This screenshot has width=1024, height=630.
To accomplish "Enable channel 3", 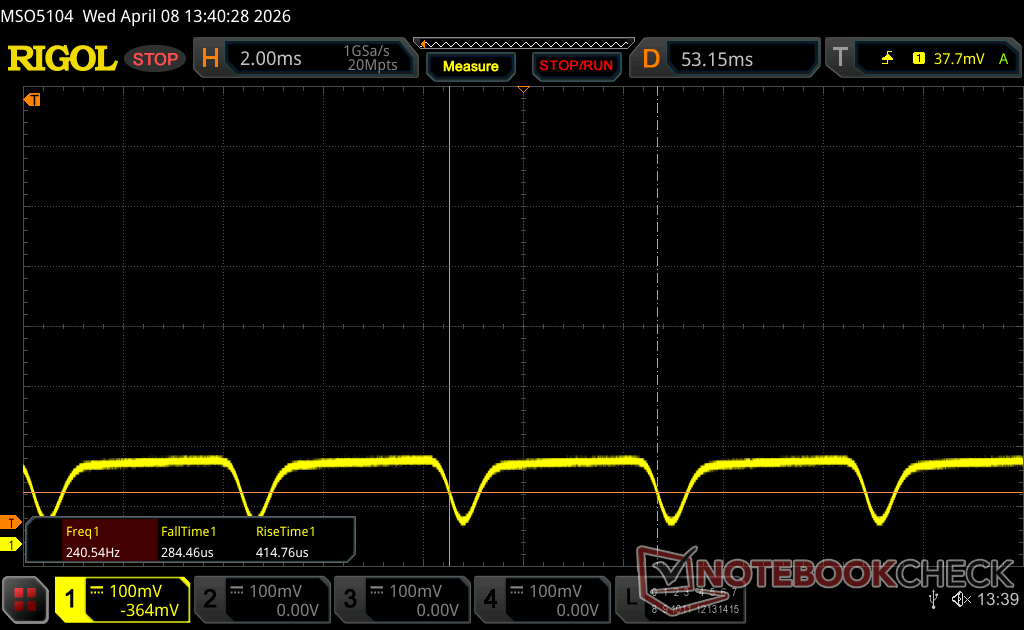I will [x=400, y=599].
